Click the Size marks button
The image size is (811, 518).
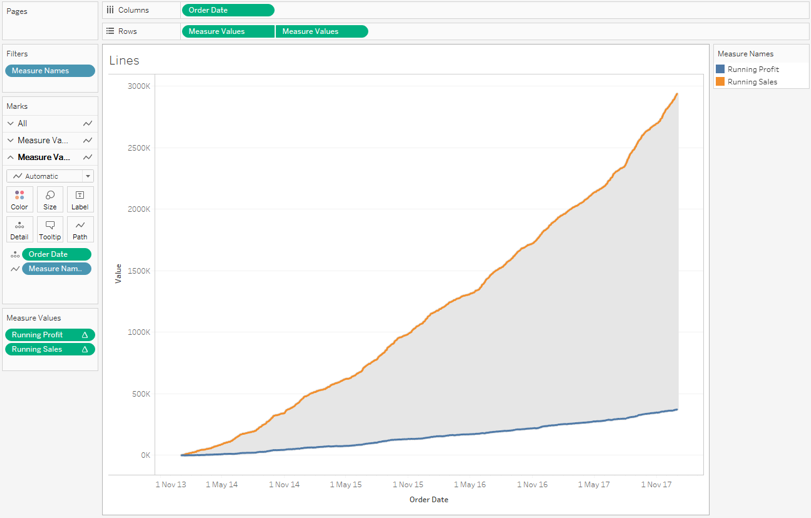point(50,200)
